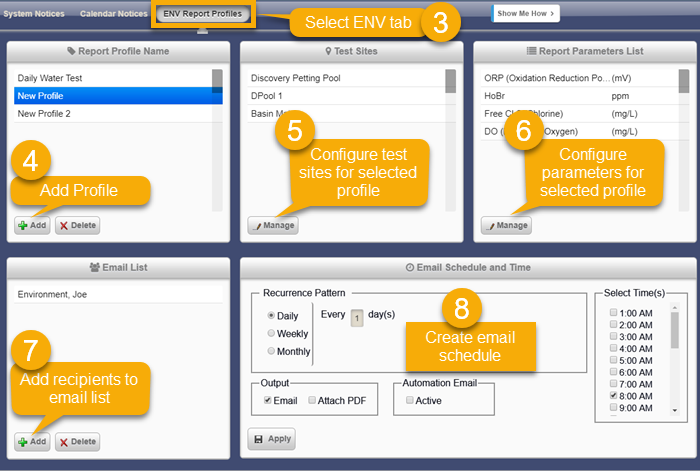Choose the Daily recurrence pattern
This screenshot has width=700, height=471.
point(271,315)
